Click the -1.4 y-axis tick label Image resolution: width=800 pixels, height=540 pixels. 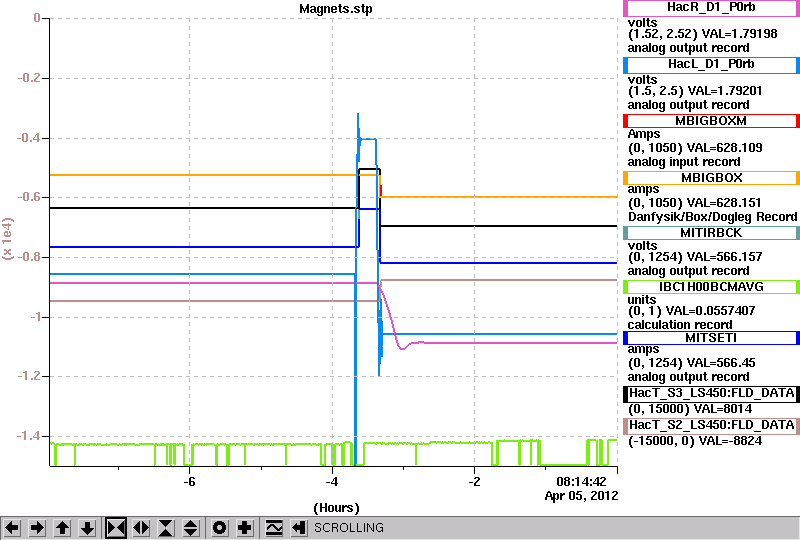[29, 436]
